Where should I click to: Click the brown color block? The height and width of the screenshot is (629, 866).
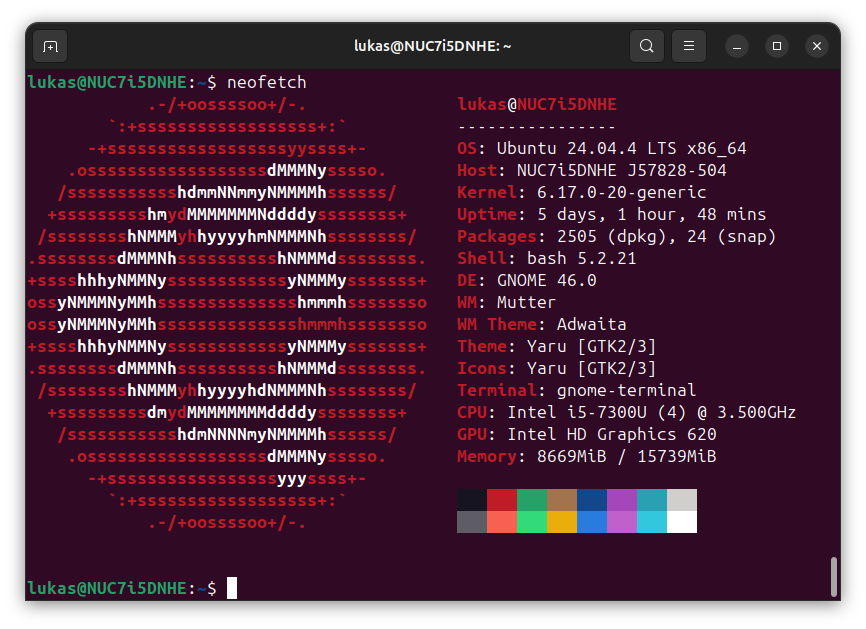point(562,500)
